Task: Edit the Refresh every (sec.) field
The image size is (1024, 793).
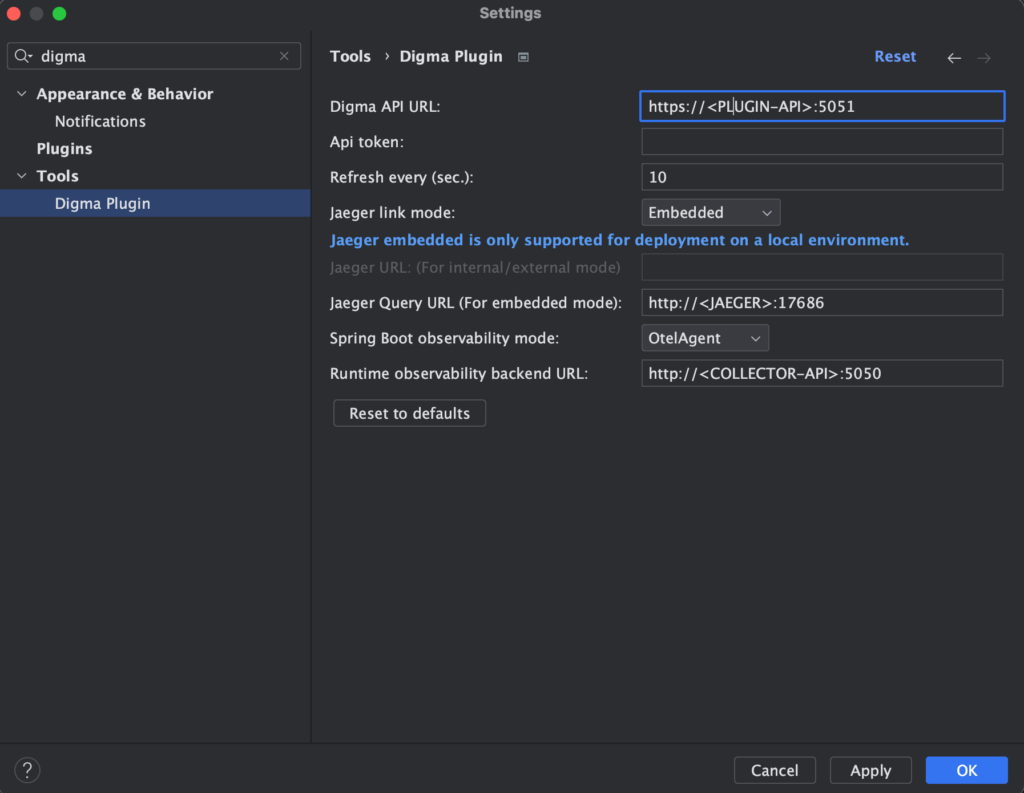Action: [x=822, y=177]
